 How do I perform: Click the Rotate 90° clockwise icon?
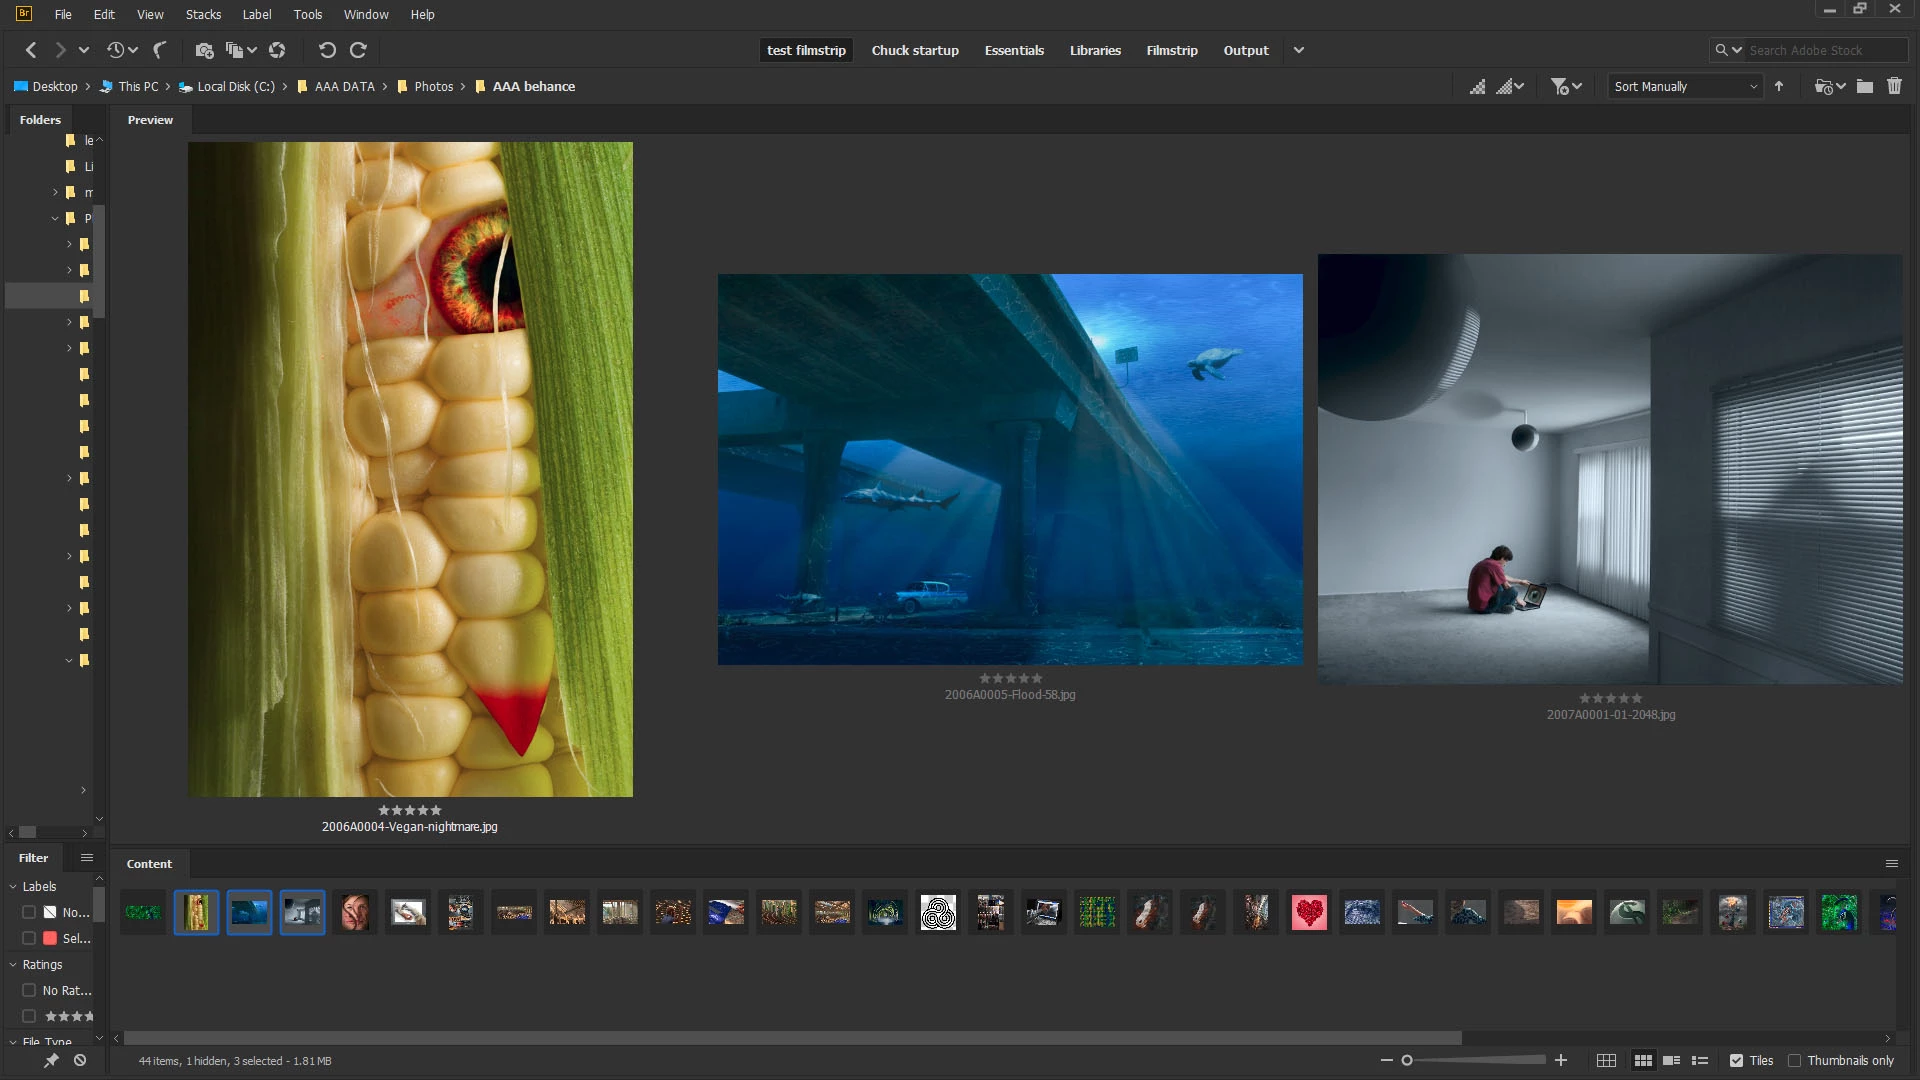pyautogui.click(x=358, y=50)
